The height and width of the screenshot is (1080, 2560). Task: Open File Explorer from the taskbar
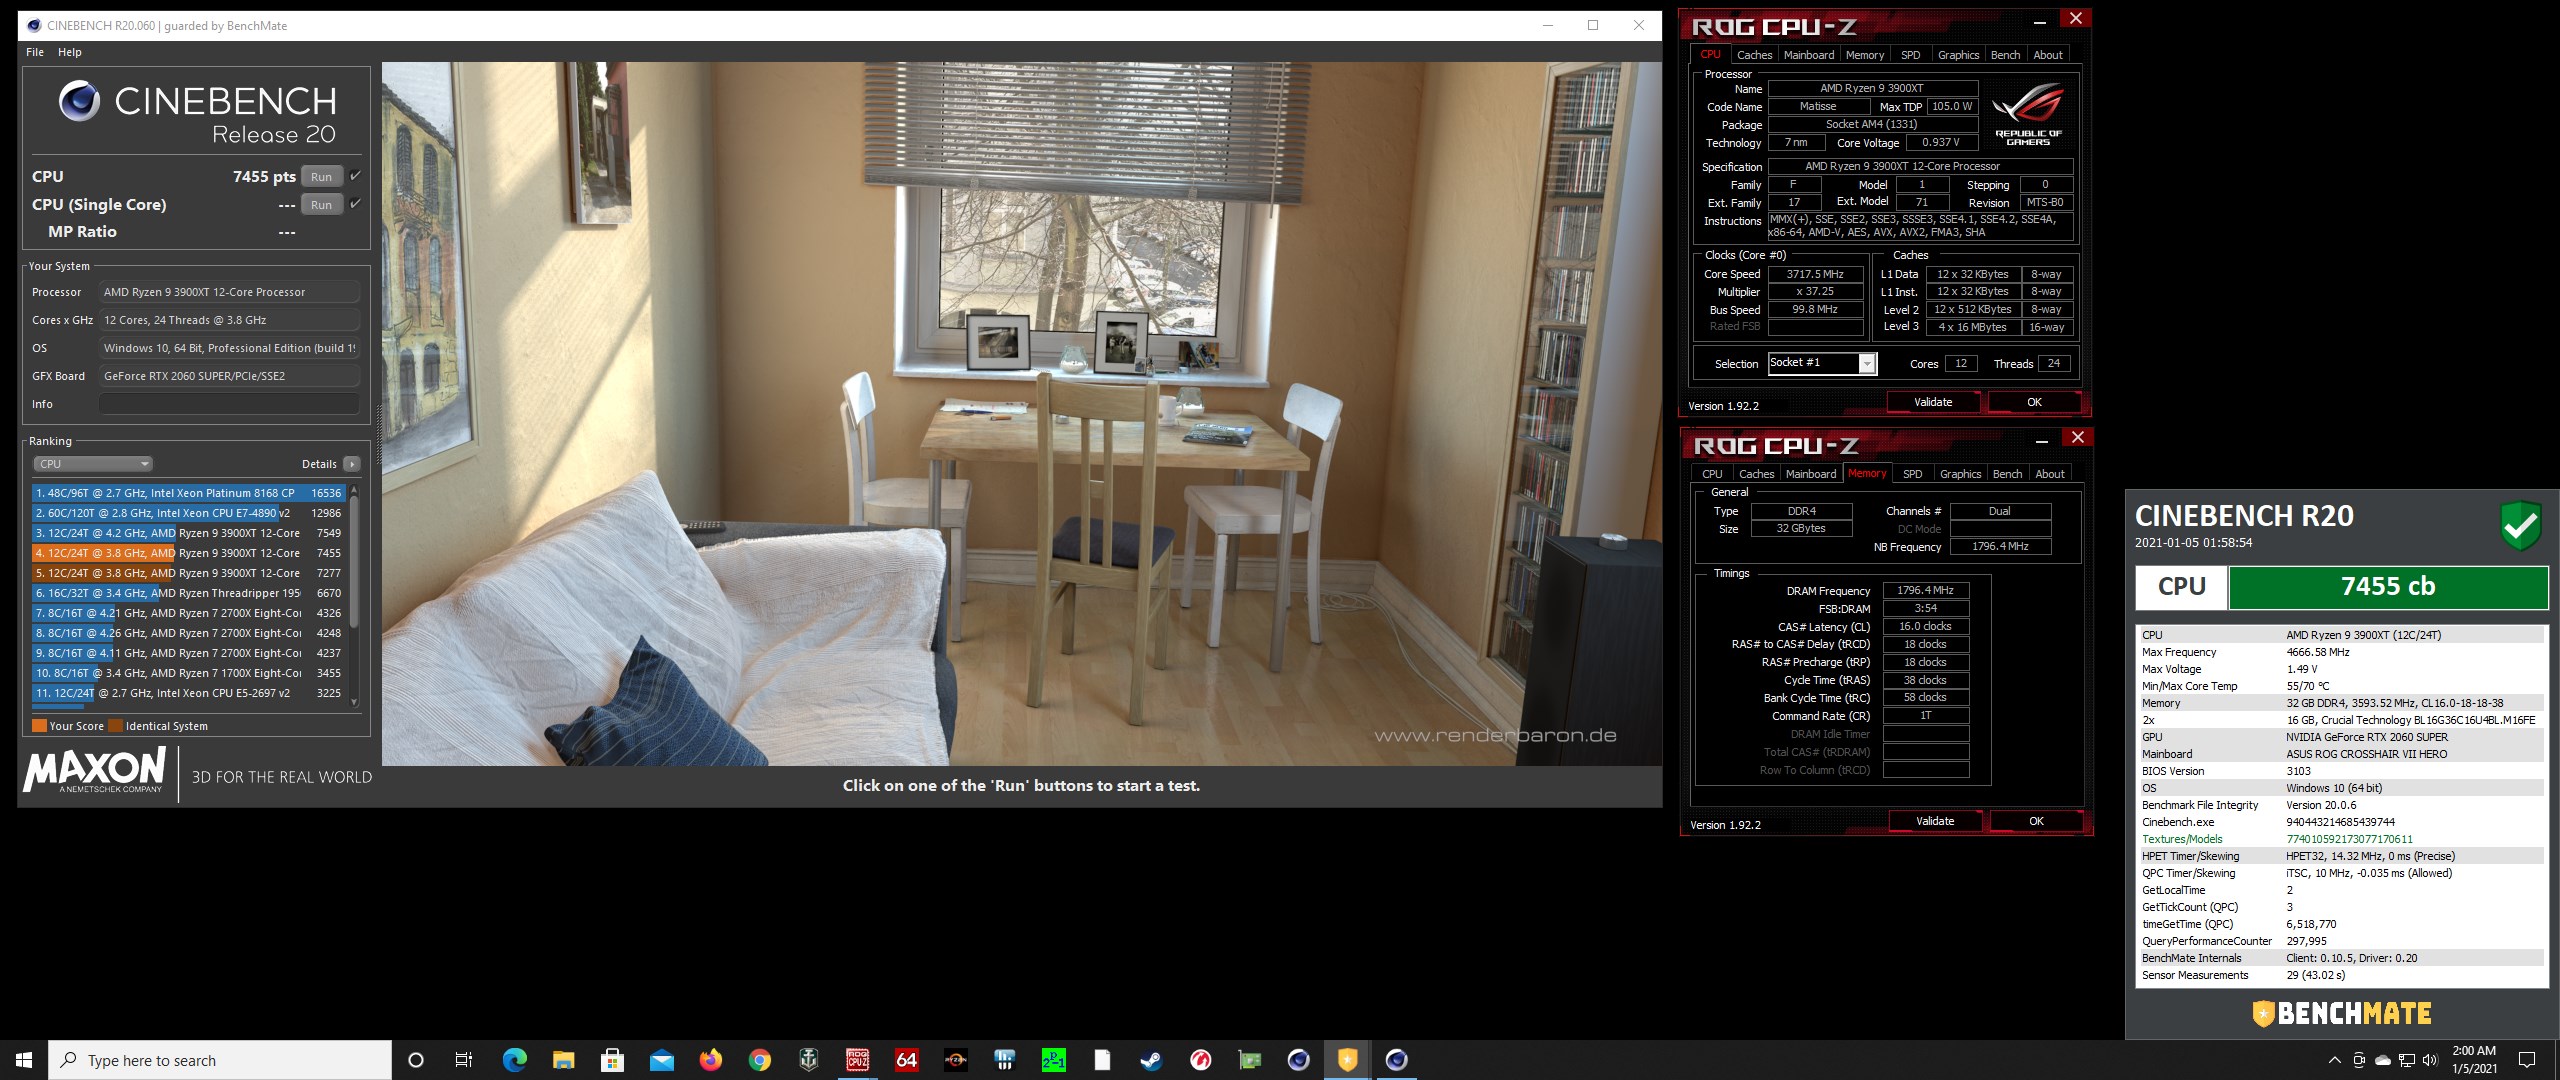[x=563, y=1060]
